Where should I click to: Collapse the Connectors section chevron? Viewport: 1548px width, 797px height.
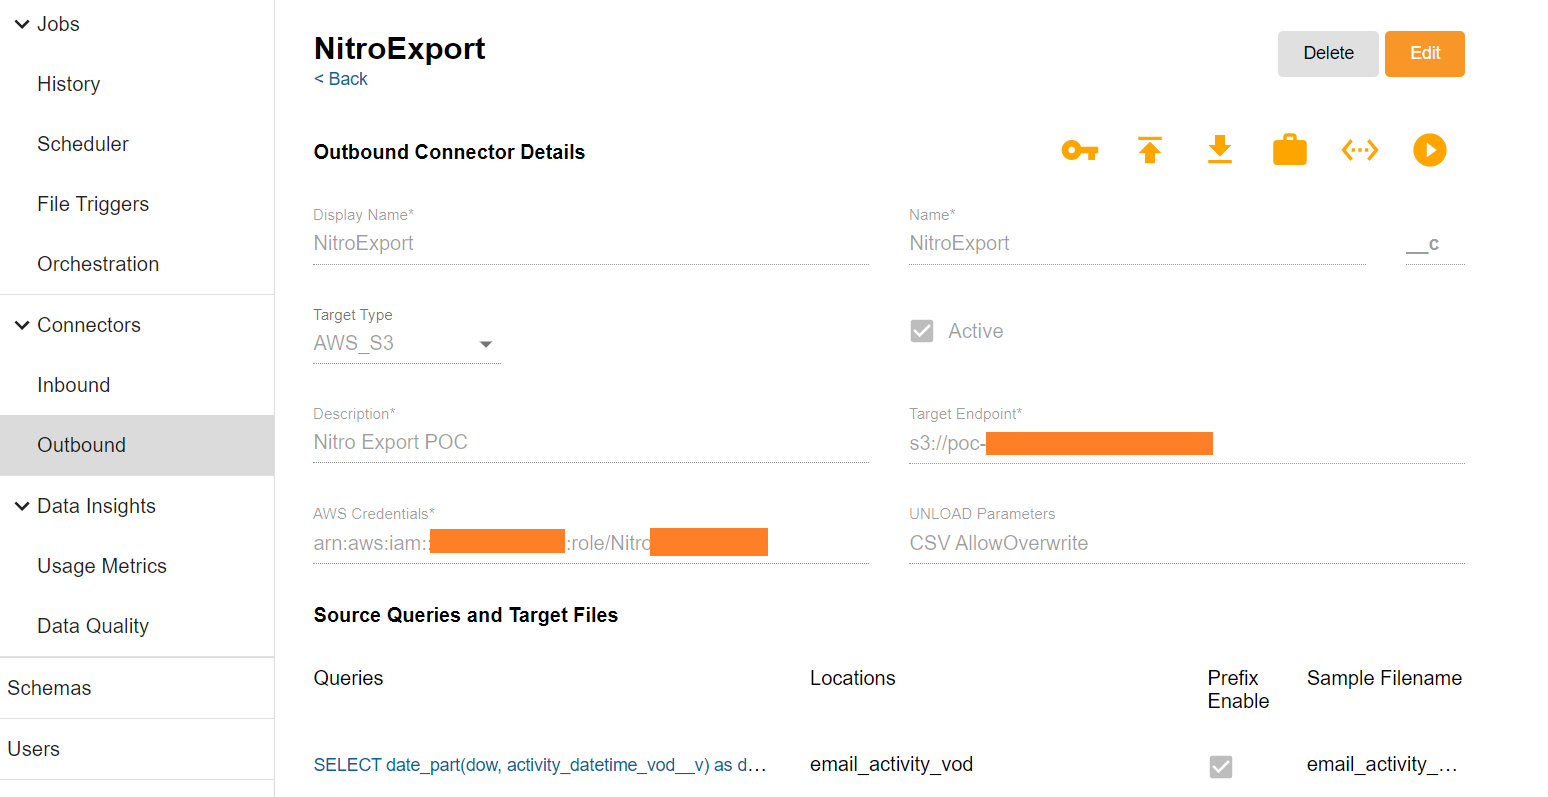coord(22,325)
